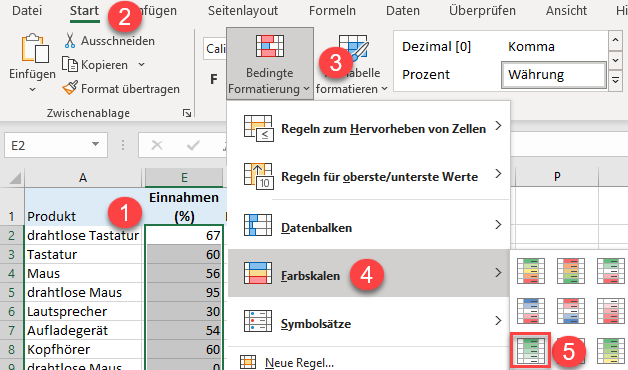Select column A header
628x370 pixels.
tap(83, 177)
